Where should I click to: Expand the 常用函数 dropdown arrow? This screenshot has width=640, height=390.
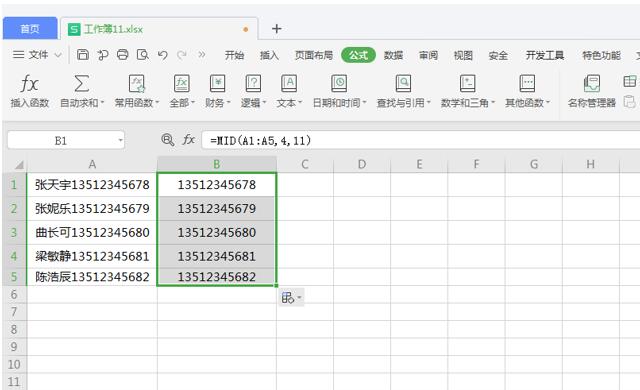pyautogui.click(x=158, y=103)
